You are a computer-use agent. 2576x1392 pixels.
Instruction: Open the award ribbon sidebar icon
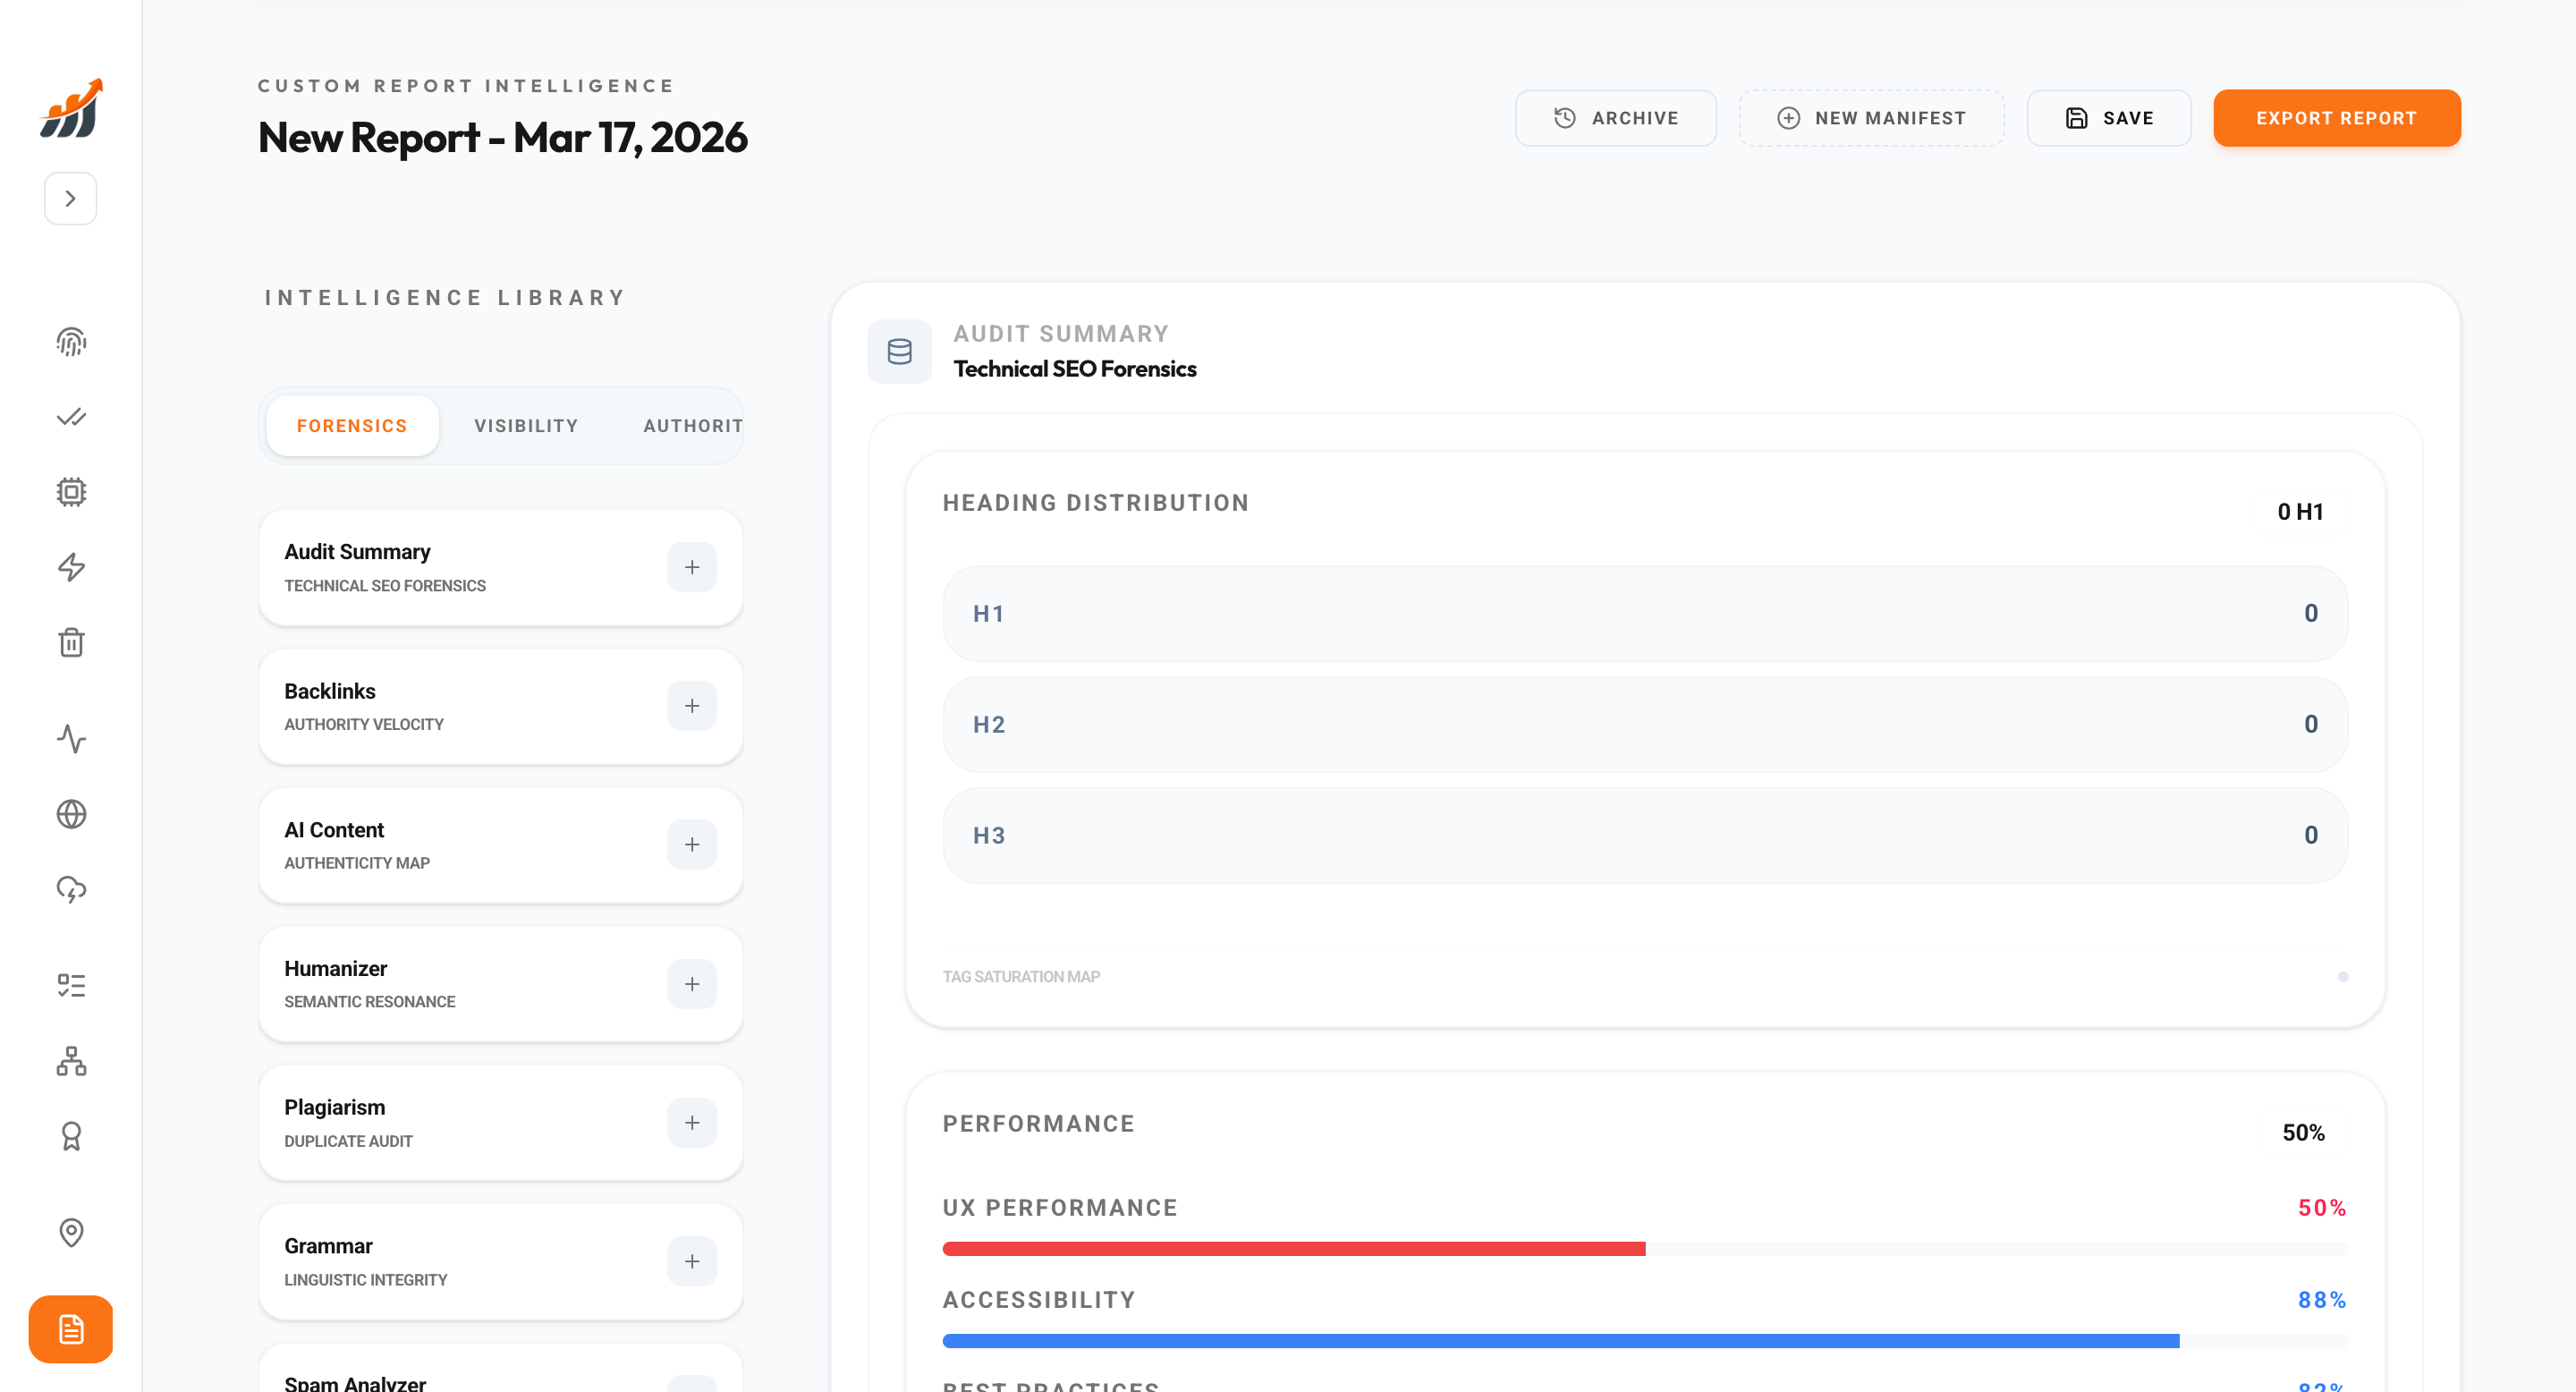pos(71,1136)
